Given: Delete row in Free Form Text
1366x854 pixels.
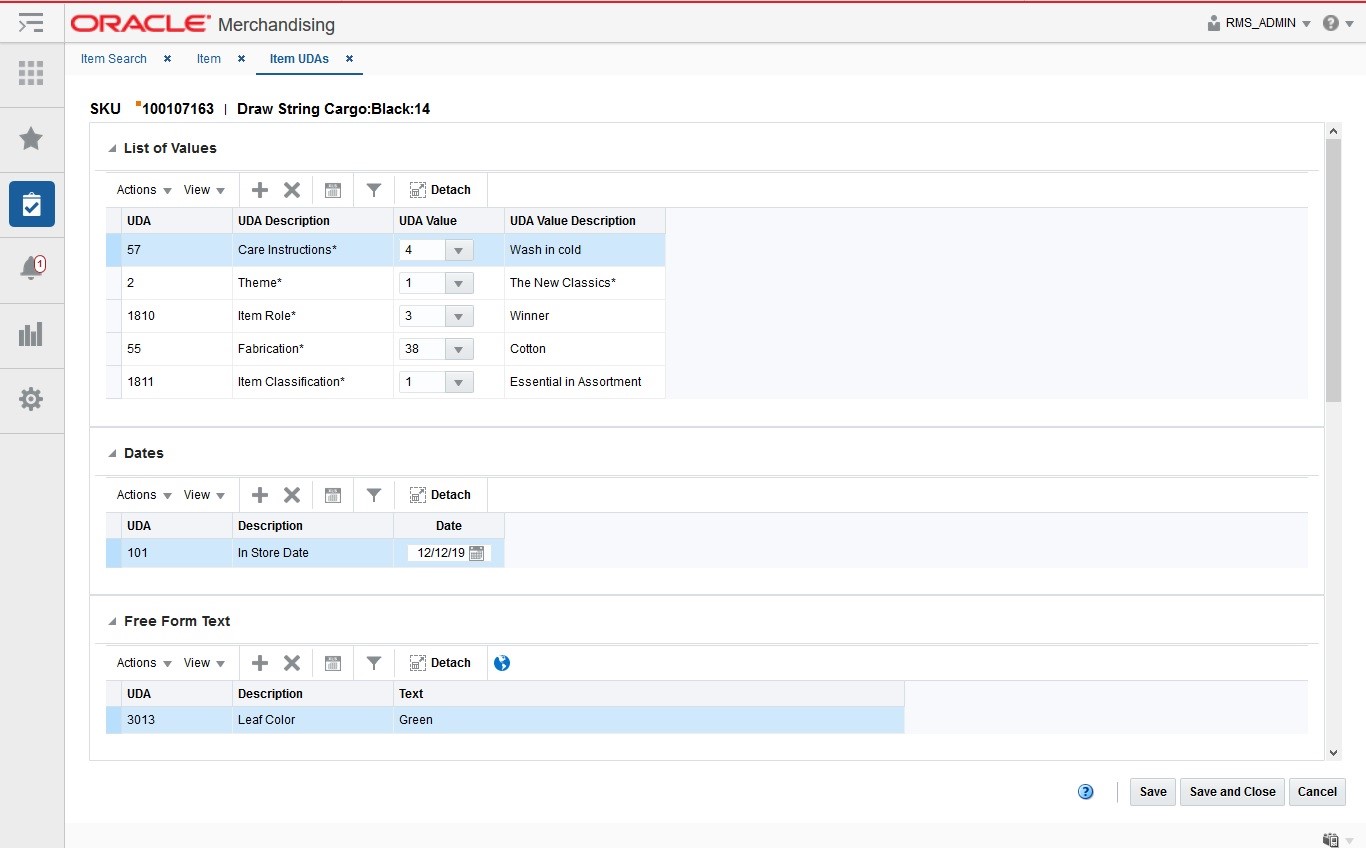Looking at the screenshot, I should (x=292, y=663).
